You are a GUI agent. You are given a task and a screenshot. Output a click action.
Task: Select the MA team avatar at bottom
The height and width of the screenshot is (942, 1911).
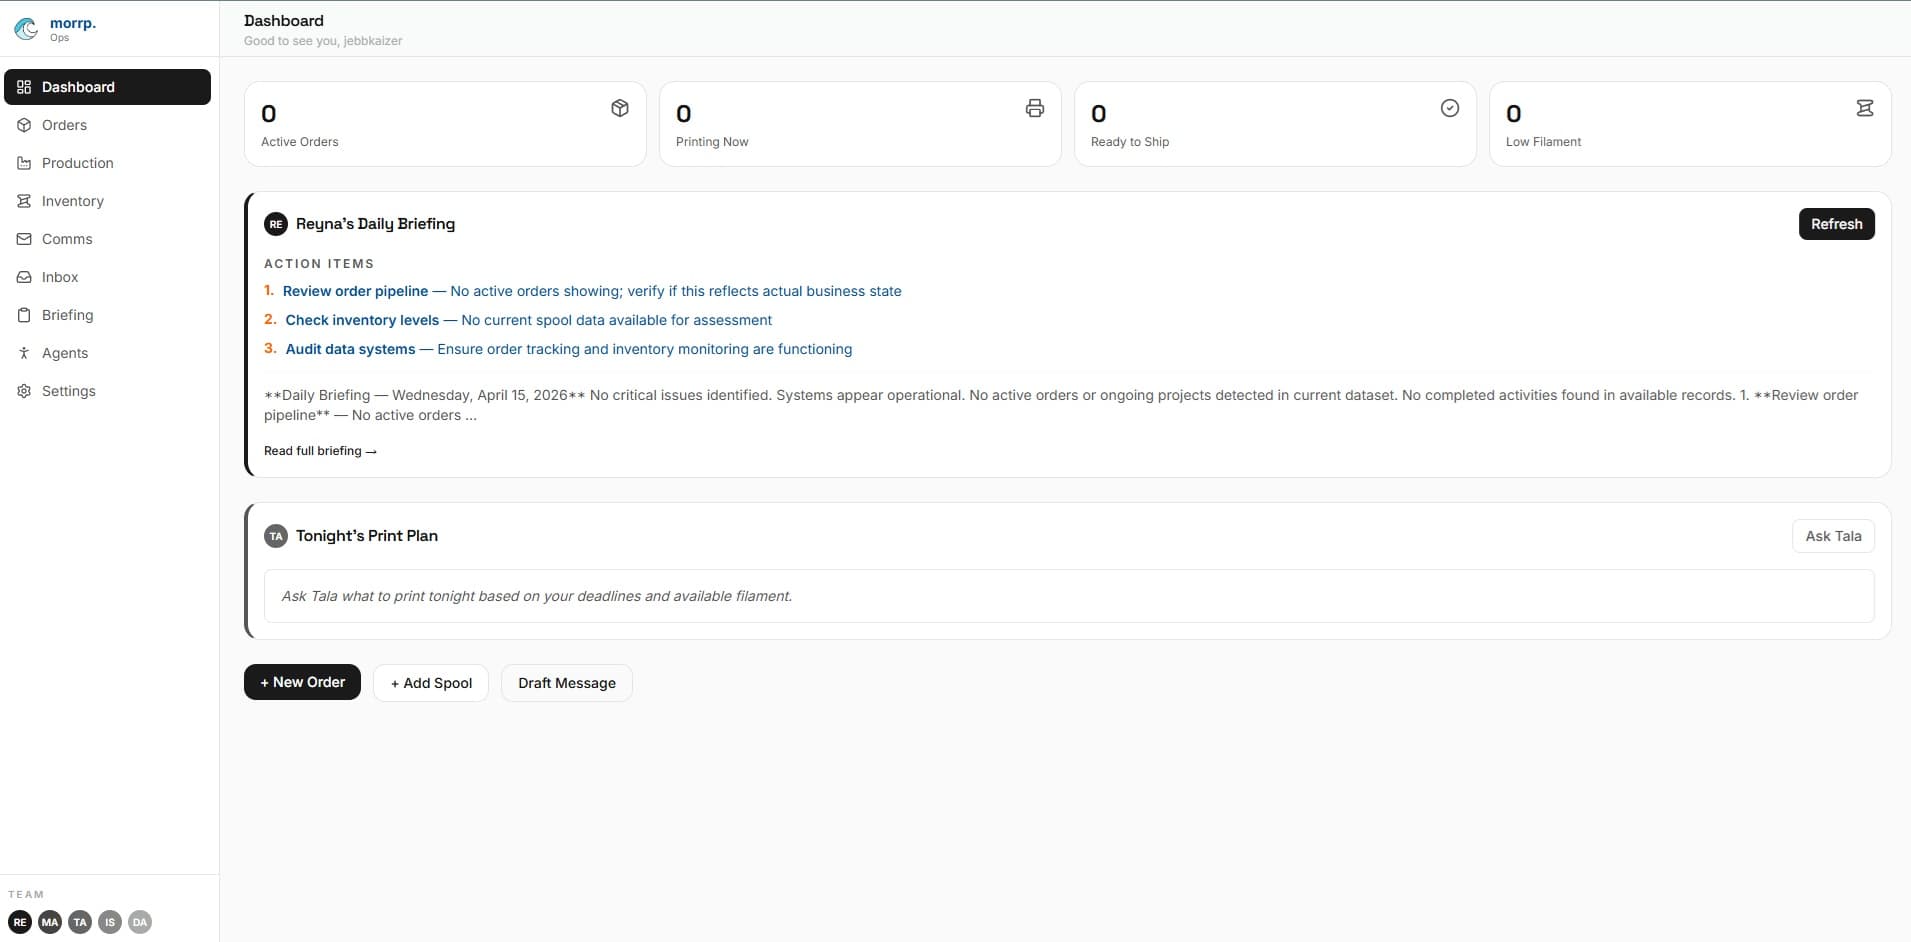tap(50, 922)
